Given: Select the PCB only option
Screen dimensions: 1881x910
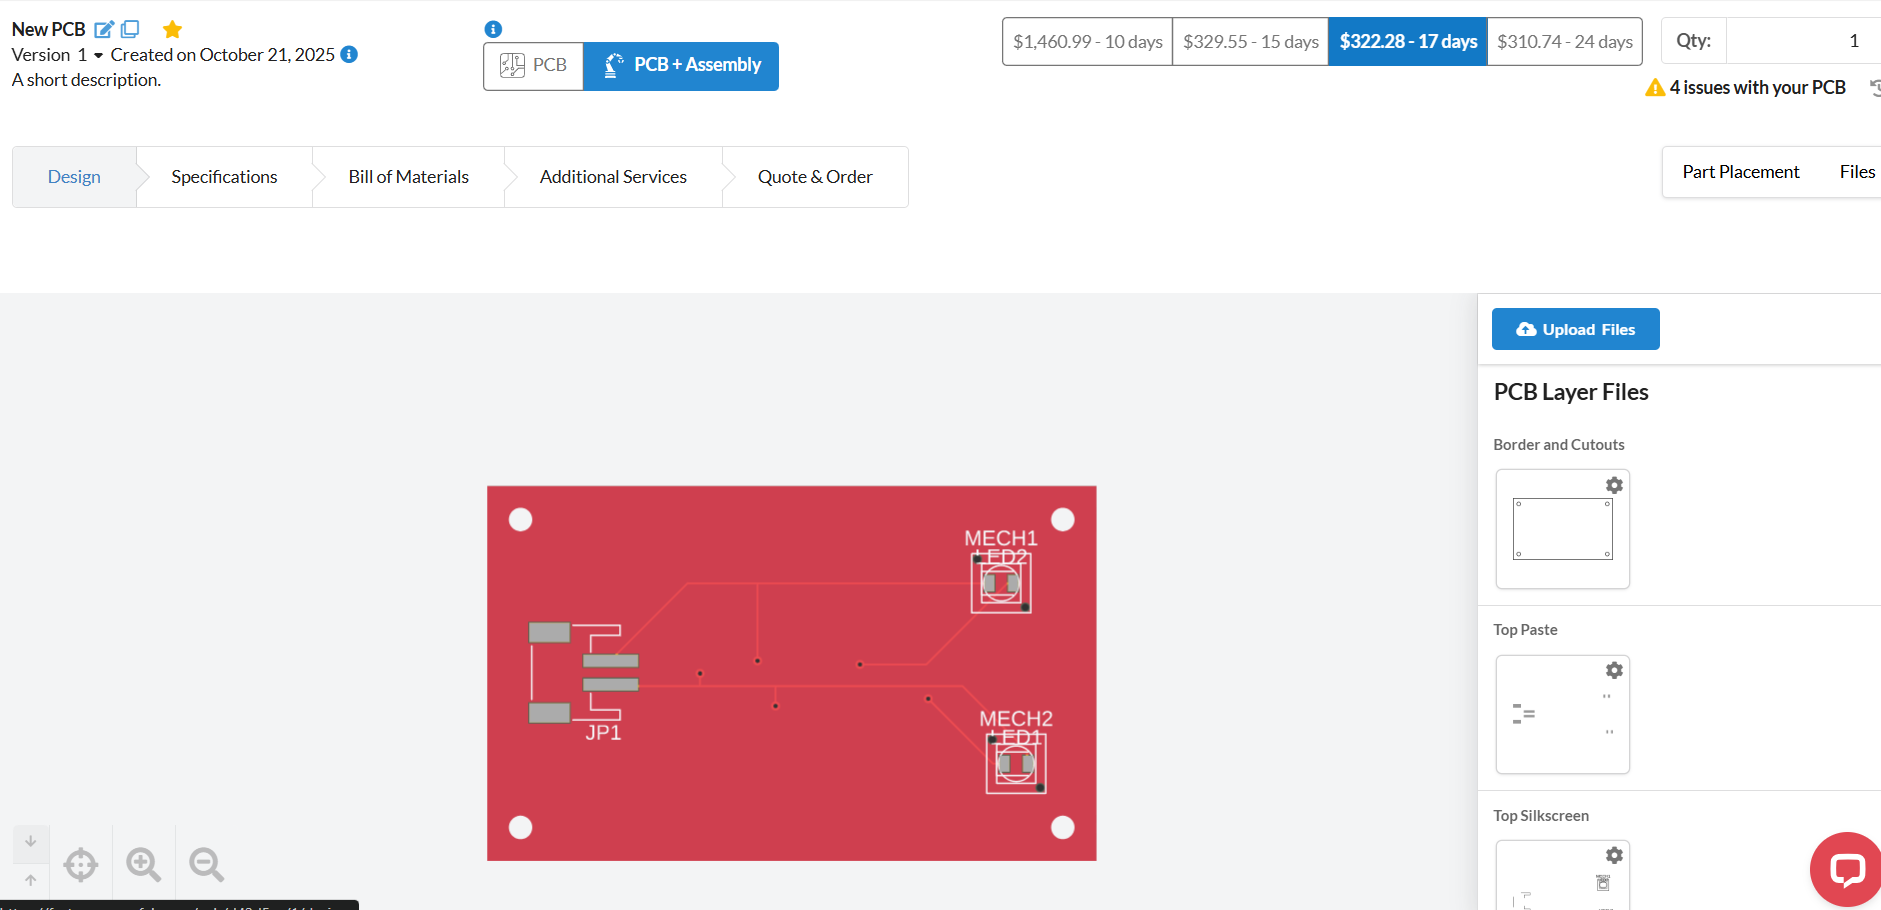Looking at the screenshot, I should point(534,66).
